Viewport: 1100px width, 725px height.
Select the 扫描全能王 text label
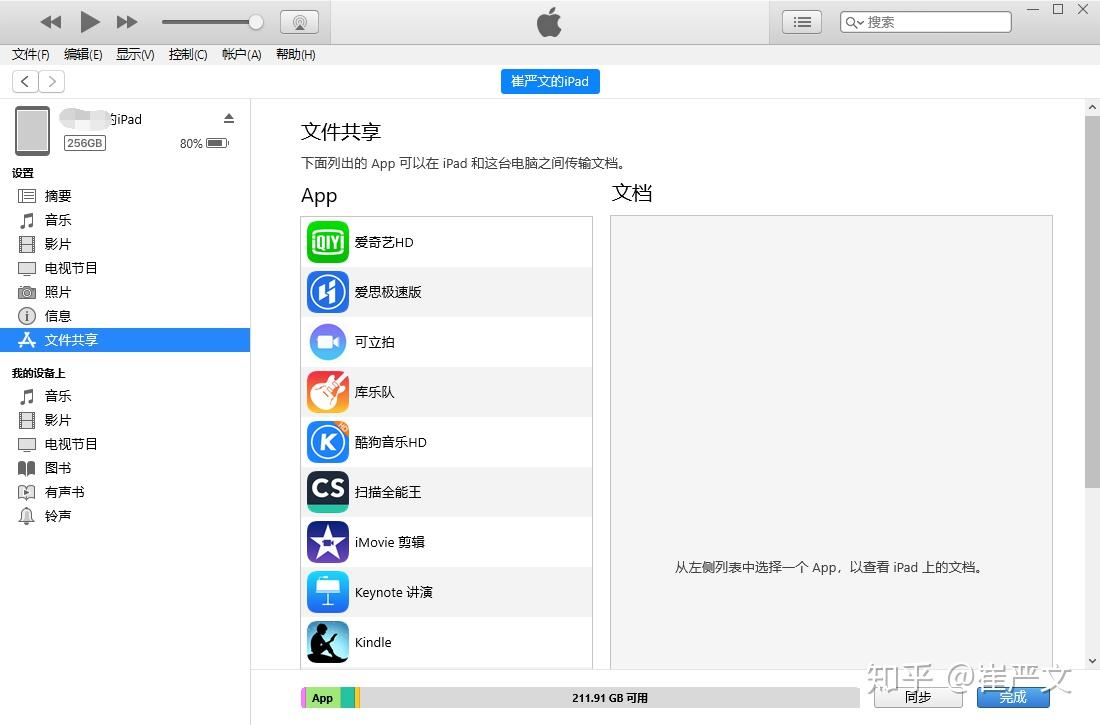(388, 492)
